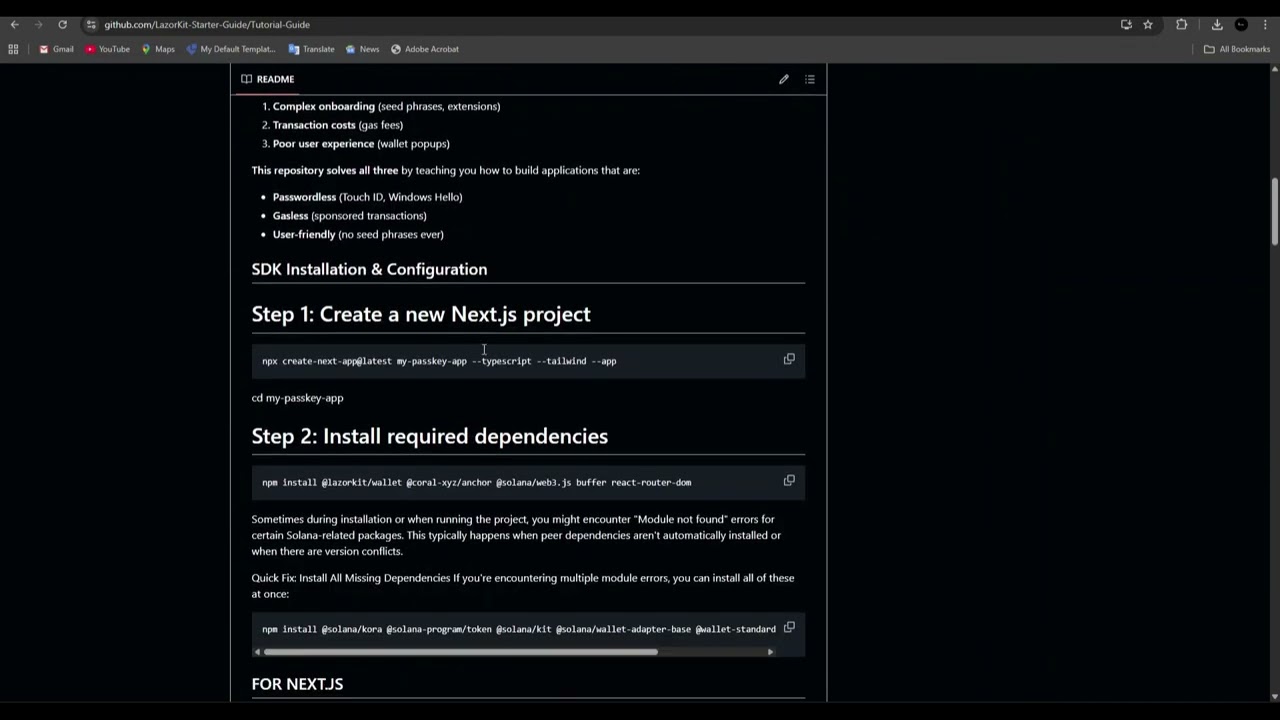Copy the npx create-next-app command

click(789, 359)
